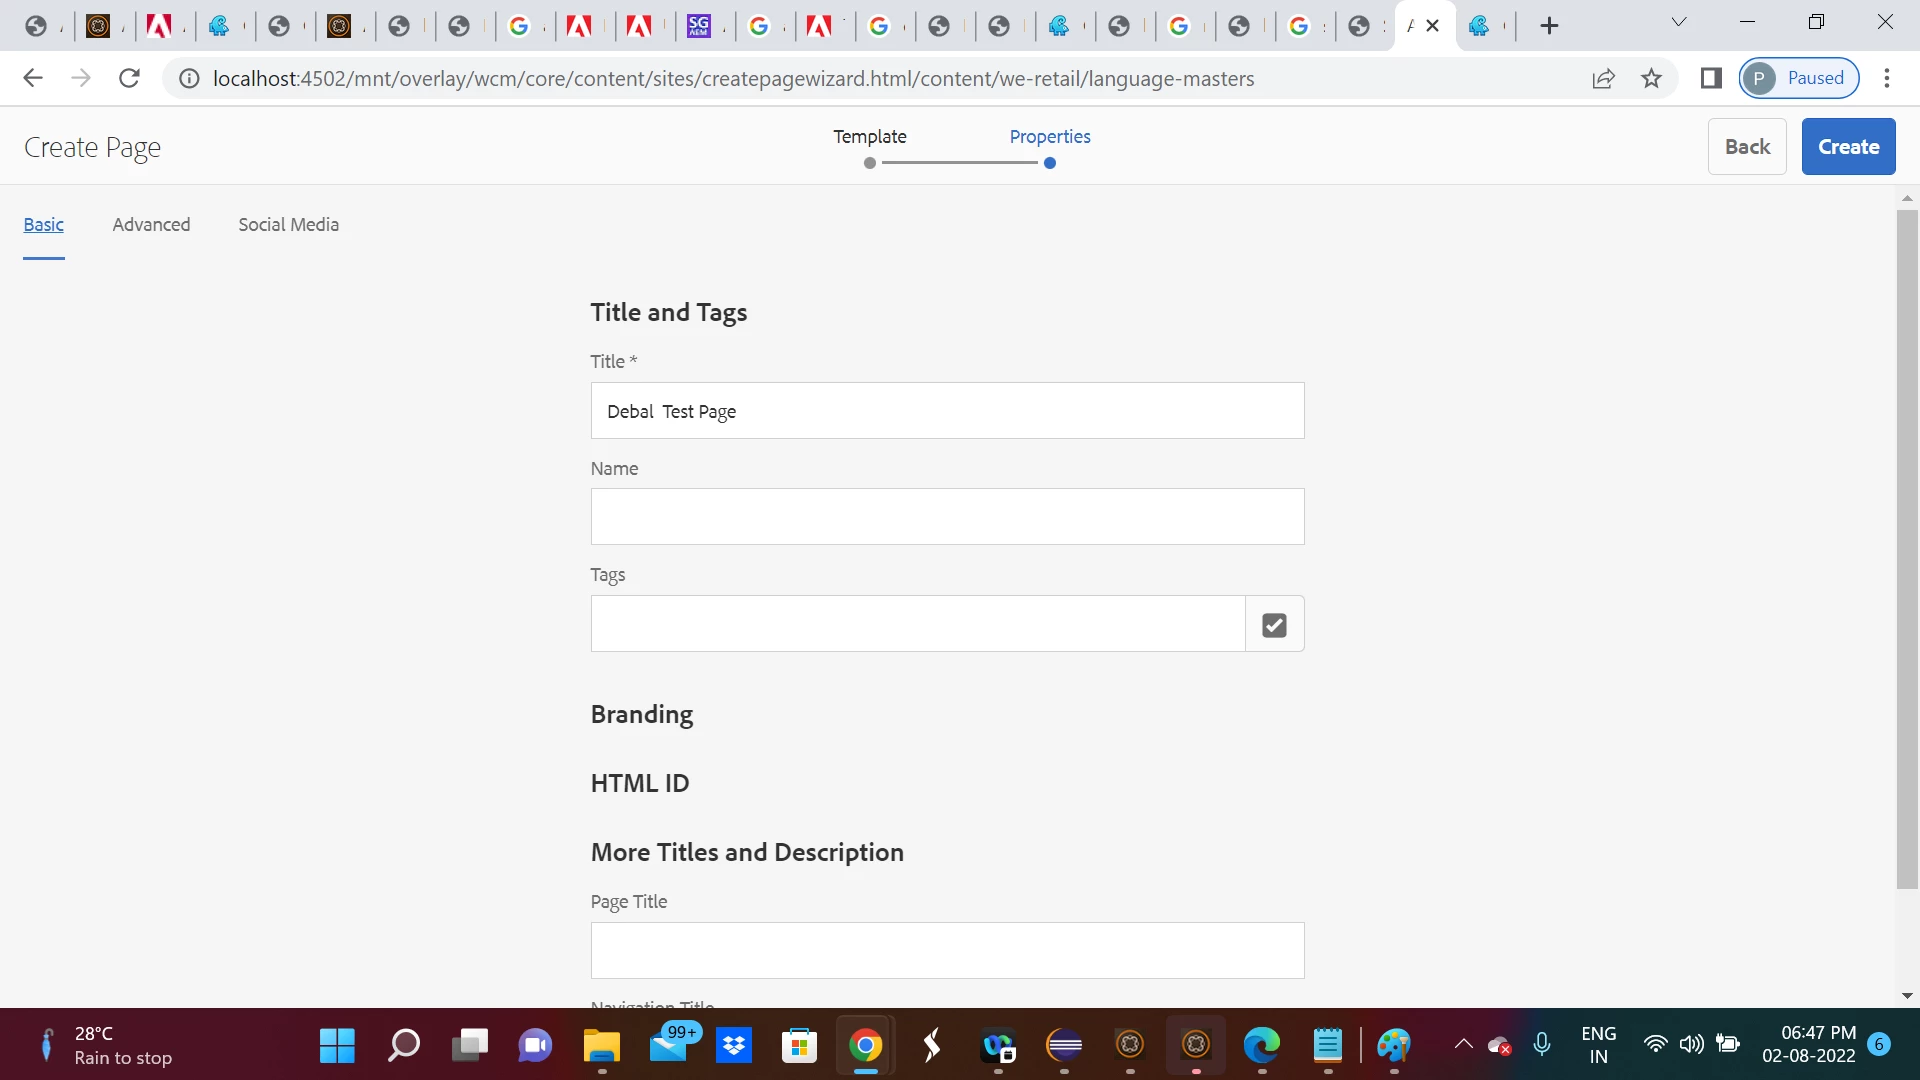Click into the Name input field

point(947,517)
